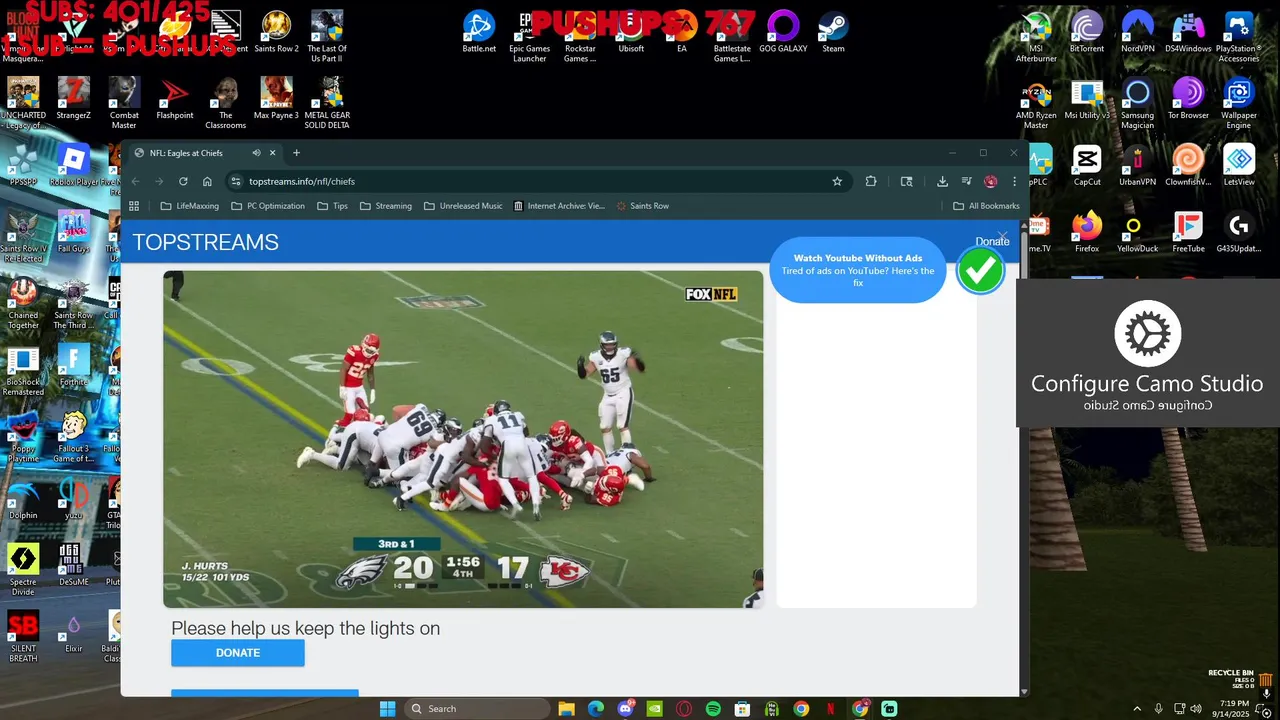Screen dimensions: 1280x720
Task: Select the Rockstar Games desktop icon
Action: tap(580, 38)
